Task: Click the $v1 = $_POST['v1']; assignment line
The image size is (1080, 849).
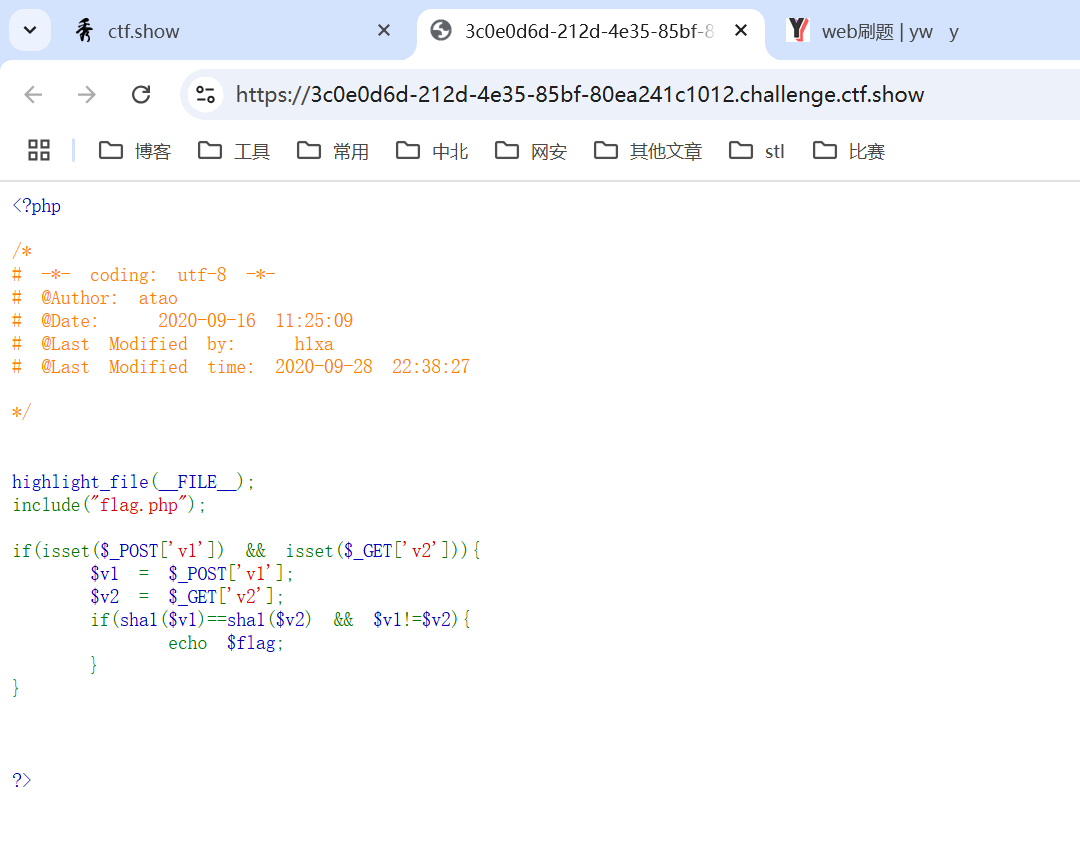Action: pyautogui.click(x=192, y=574)
